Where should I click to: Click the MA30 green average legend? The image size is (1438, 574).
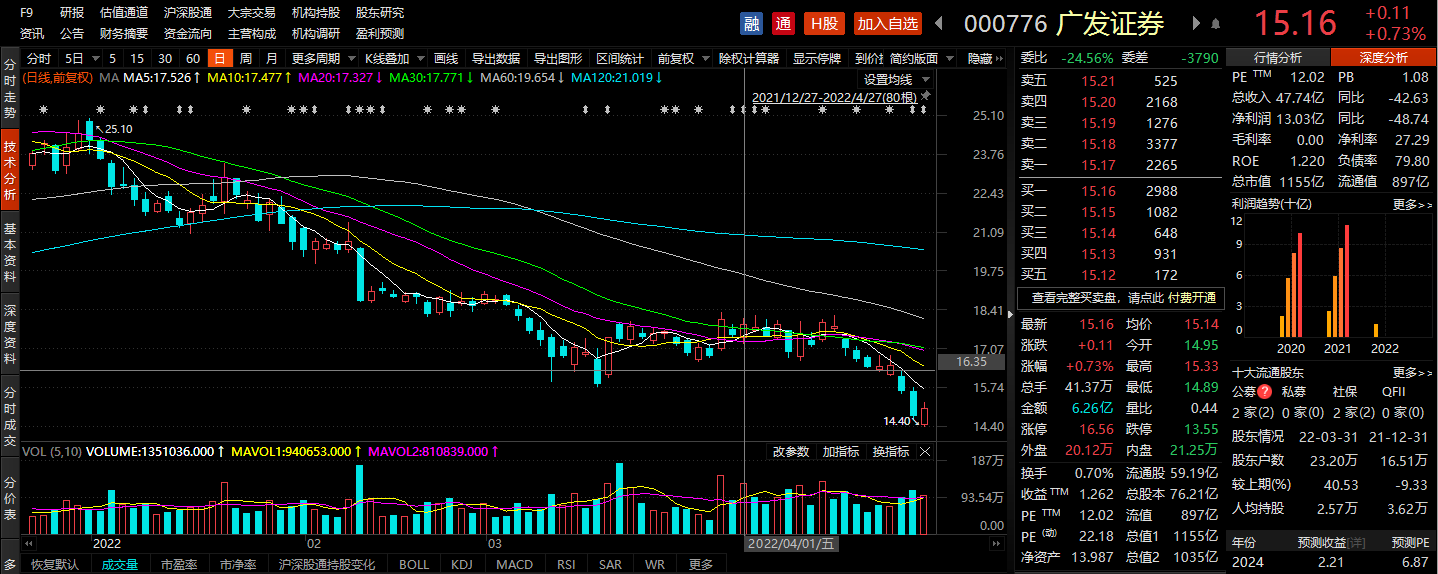pyautogui.click(x=432, y=77)
